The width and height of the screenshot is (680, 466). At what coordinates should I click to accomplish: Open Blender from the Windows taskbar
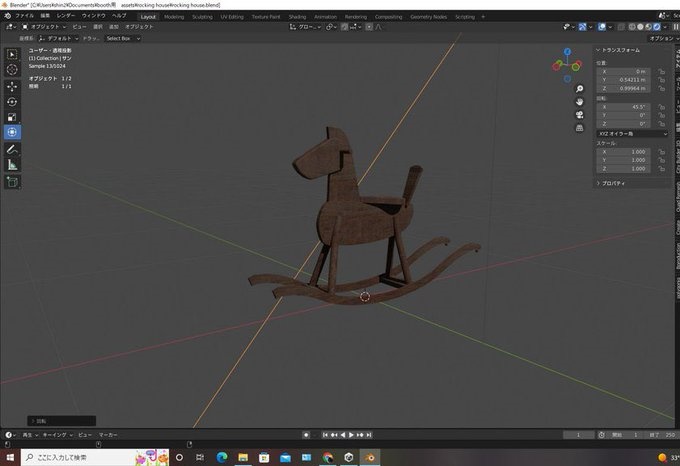click(369, 457)
